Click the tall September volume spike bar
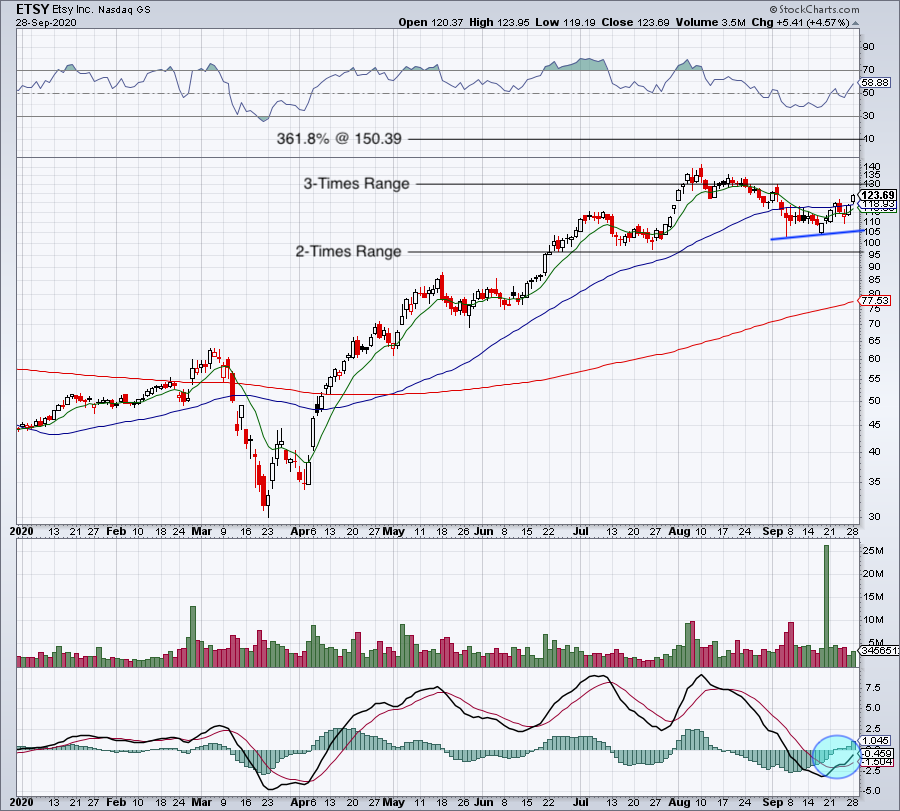Image resolution: width=900 pixels, height=811 pixels. coord(827,606)
